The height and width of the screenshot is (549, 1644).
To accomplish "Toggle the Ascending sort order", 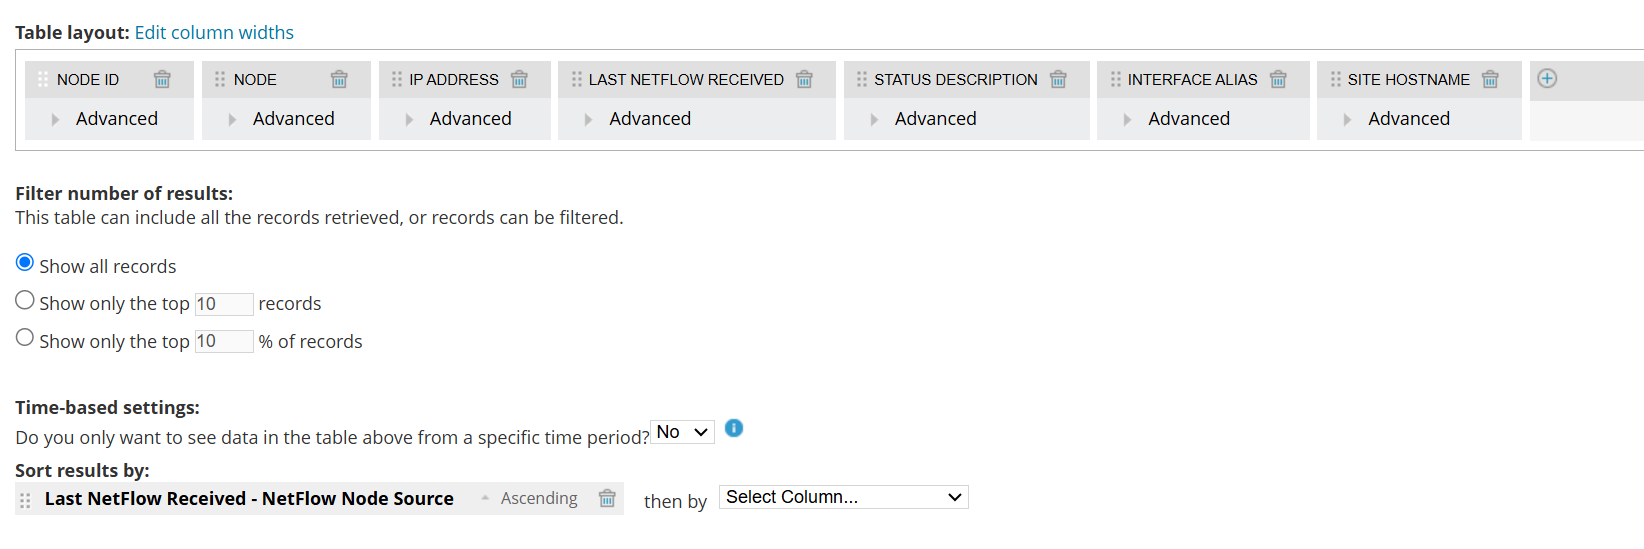I will pos(530,498).
